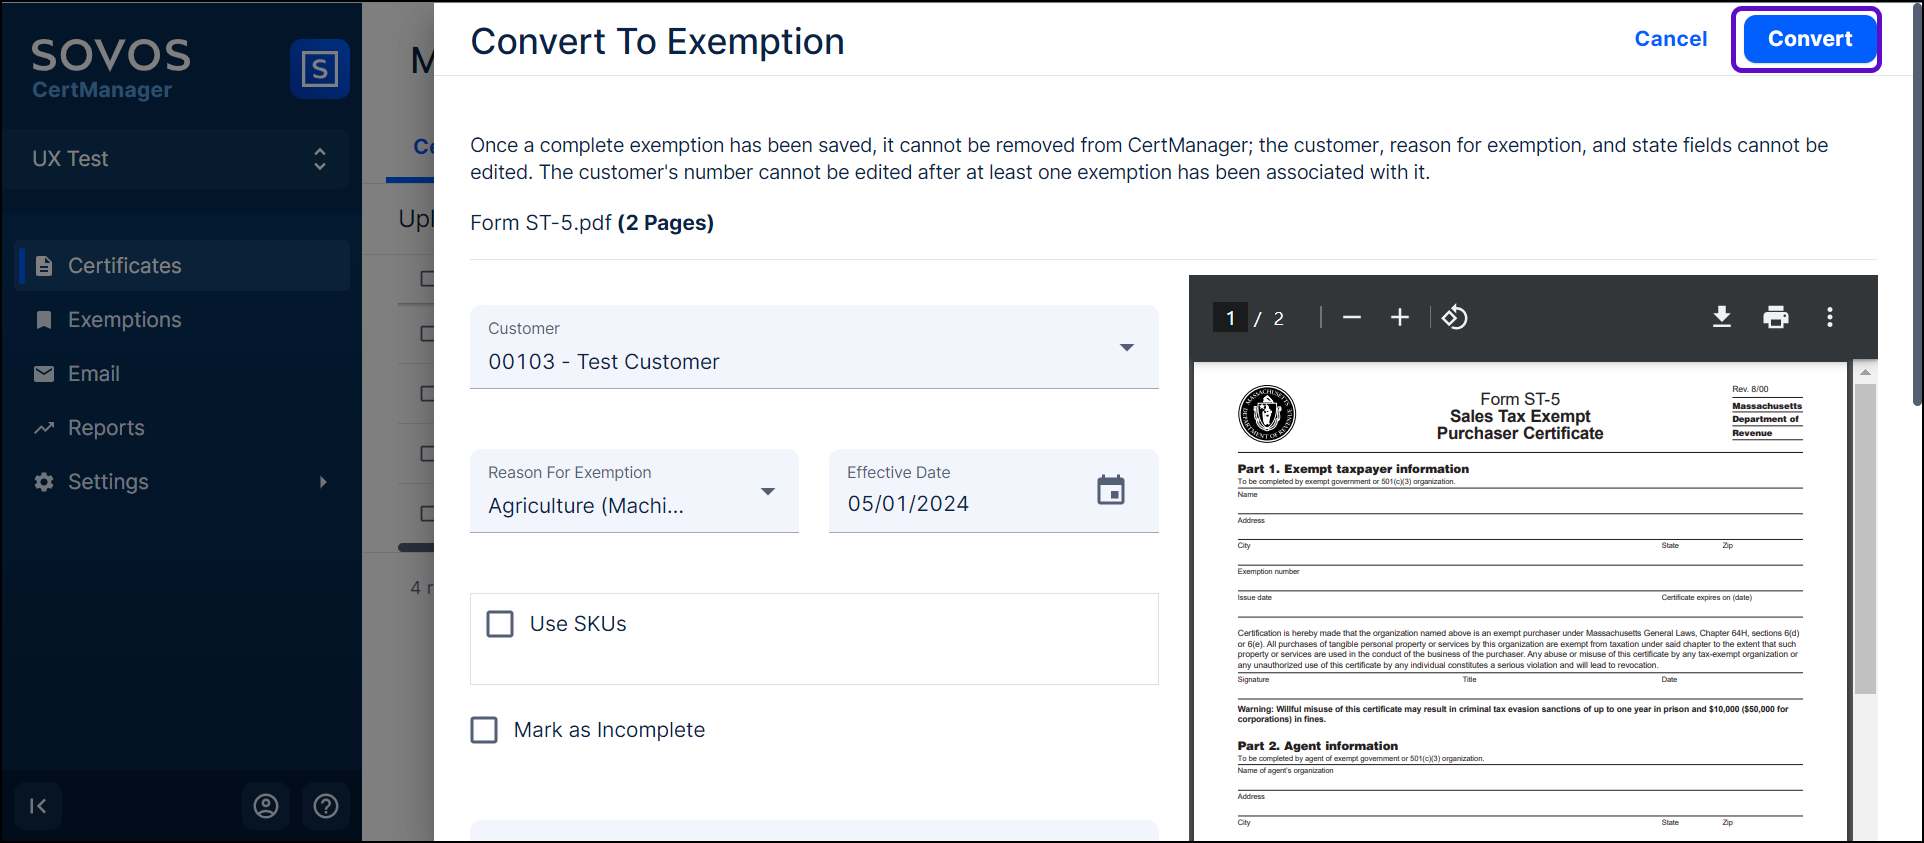Go to Exemptions in the sidebar
The image size is (1924, 843).
coord(124,320)
